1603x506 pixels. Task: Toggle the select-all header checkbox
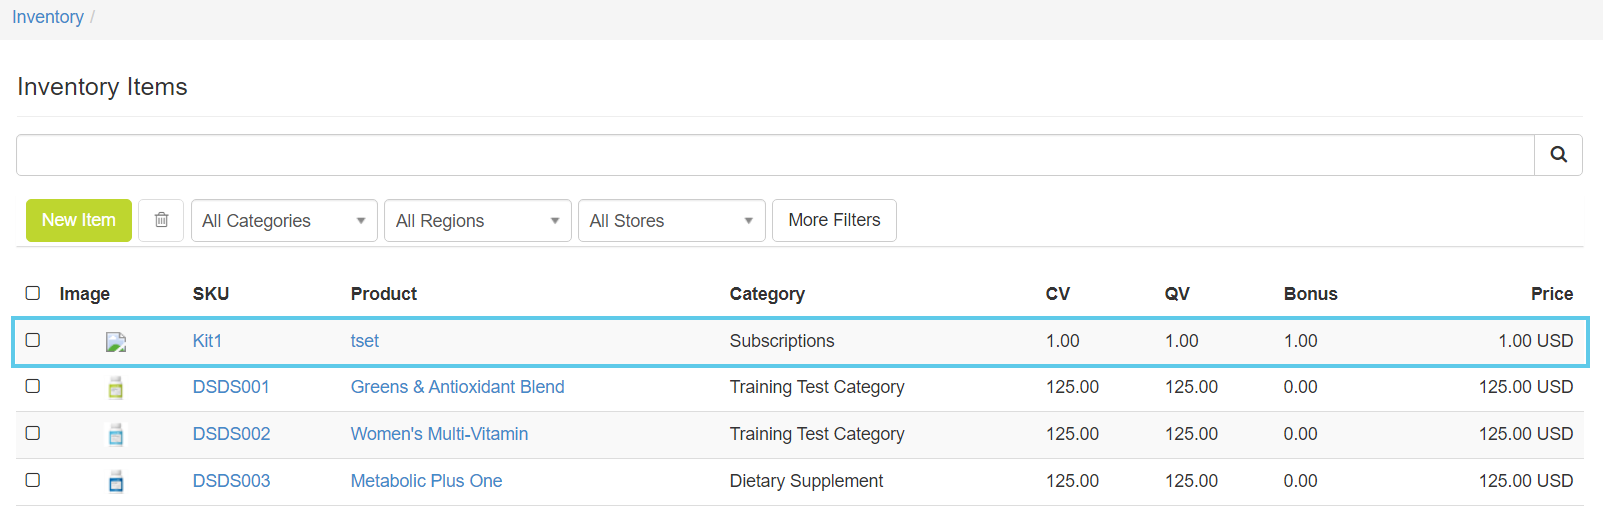pos(33,293)
